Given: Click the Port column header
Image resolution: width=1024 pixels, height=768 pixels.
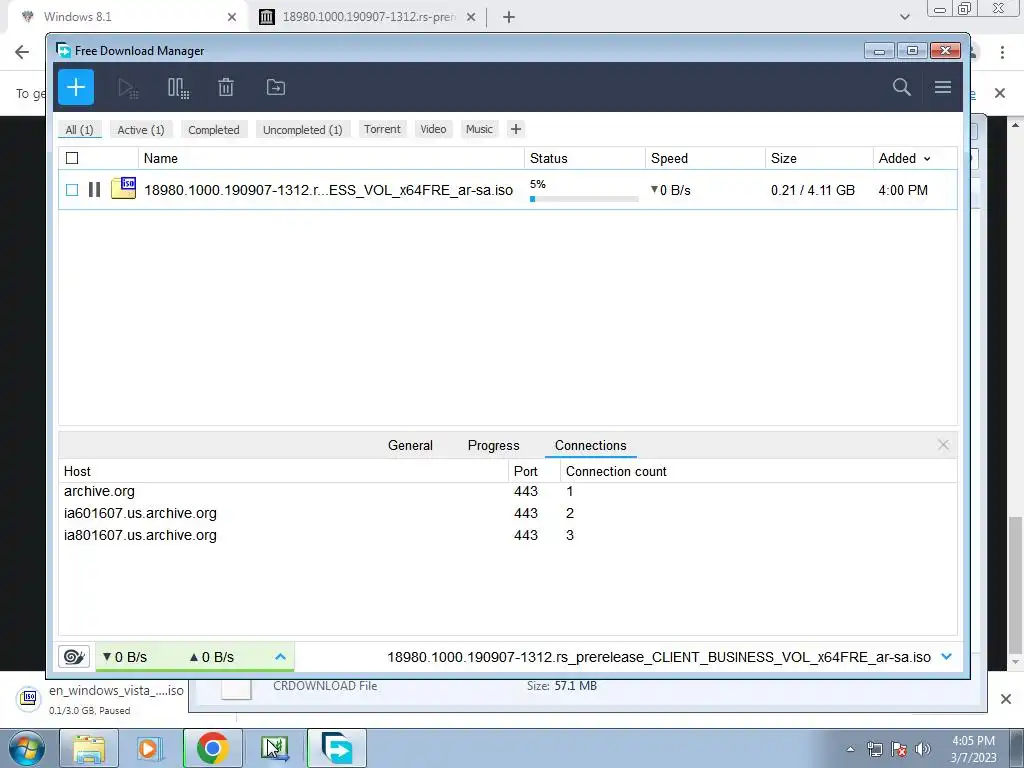Looking at the screenshot, I should click(x=534, y=471).
